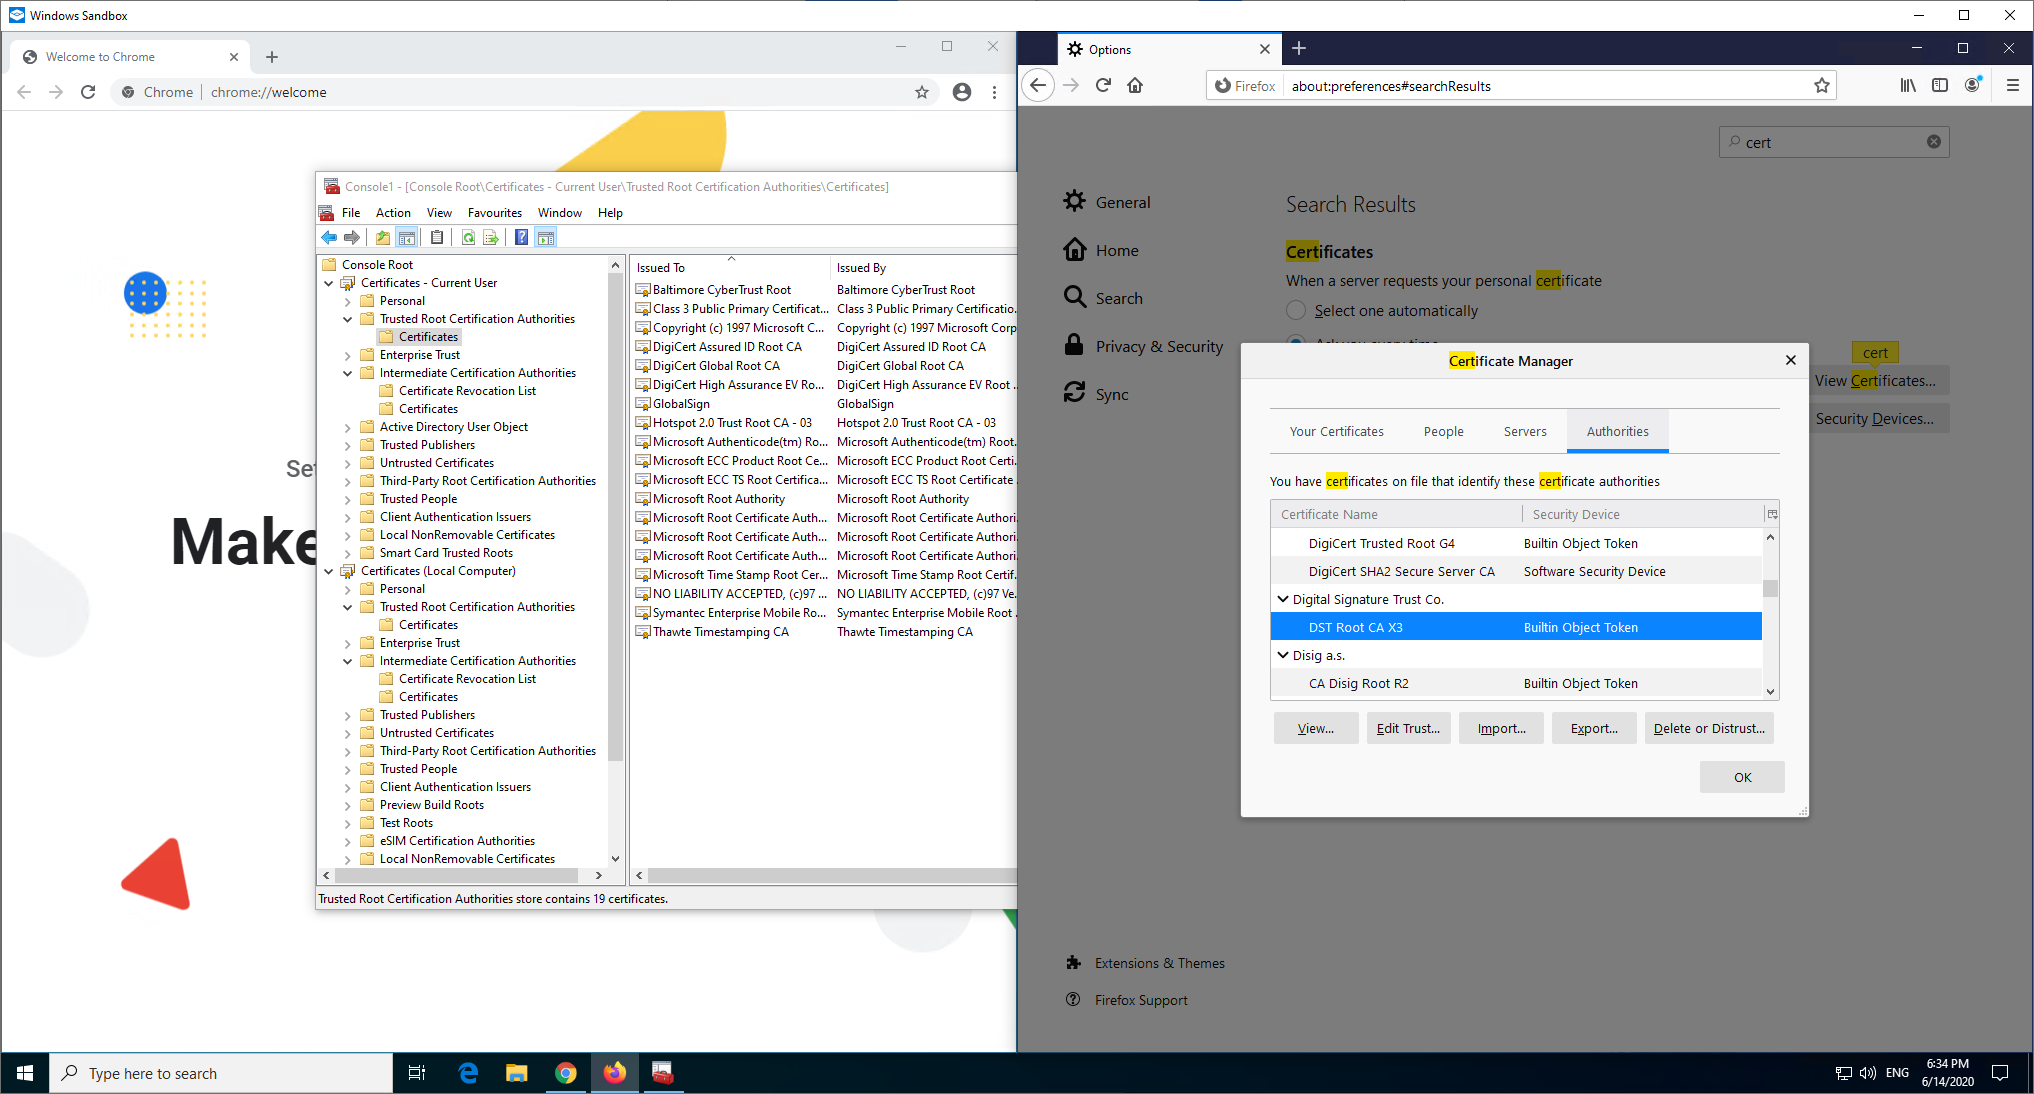The width and height of the screenshot is (2034, 1094).
Task: Click Edit Trust button
Action: coord(1407,729)
